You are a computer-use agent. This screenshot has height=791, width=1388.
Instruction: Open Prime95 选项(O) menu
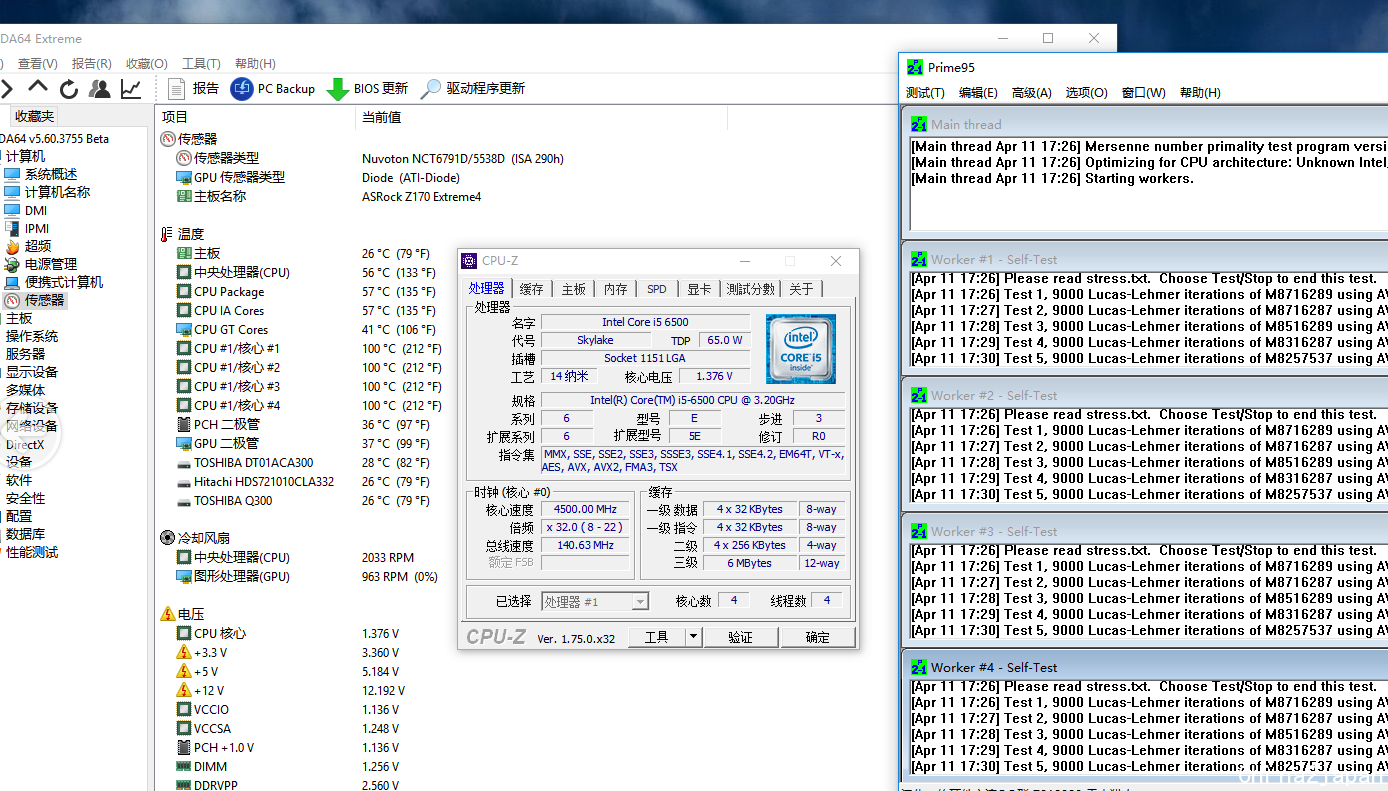(1086, 93)
